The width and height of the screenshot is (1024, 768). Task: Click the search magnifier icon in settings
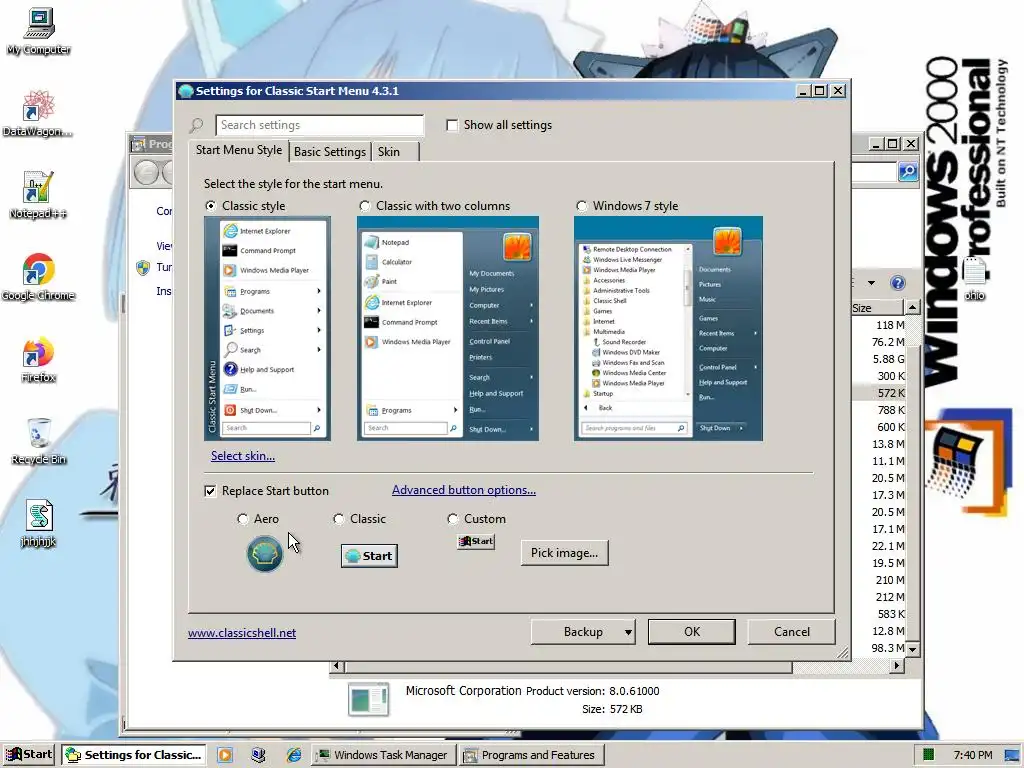click(197, 125)
